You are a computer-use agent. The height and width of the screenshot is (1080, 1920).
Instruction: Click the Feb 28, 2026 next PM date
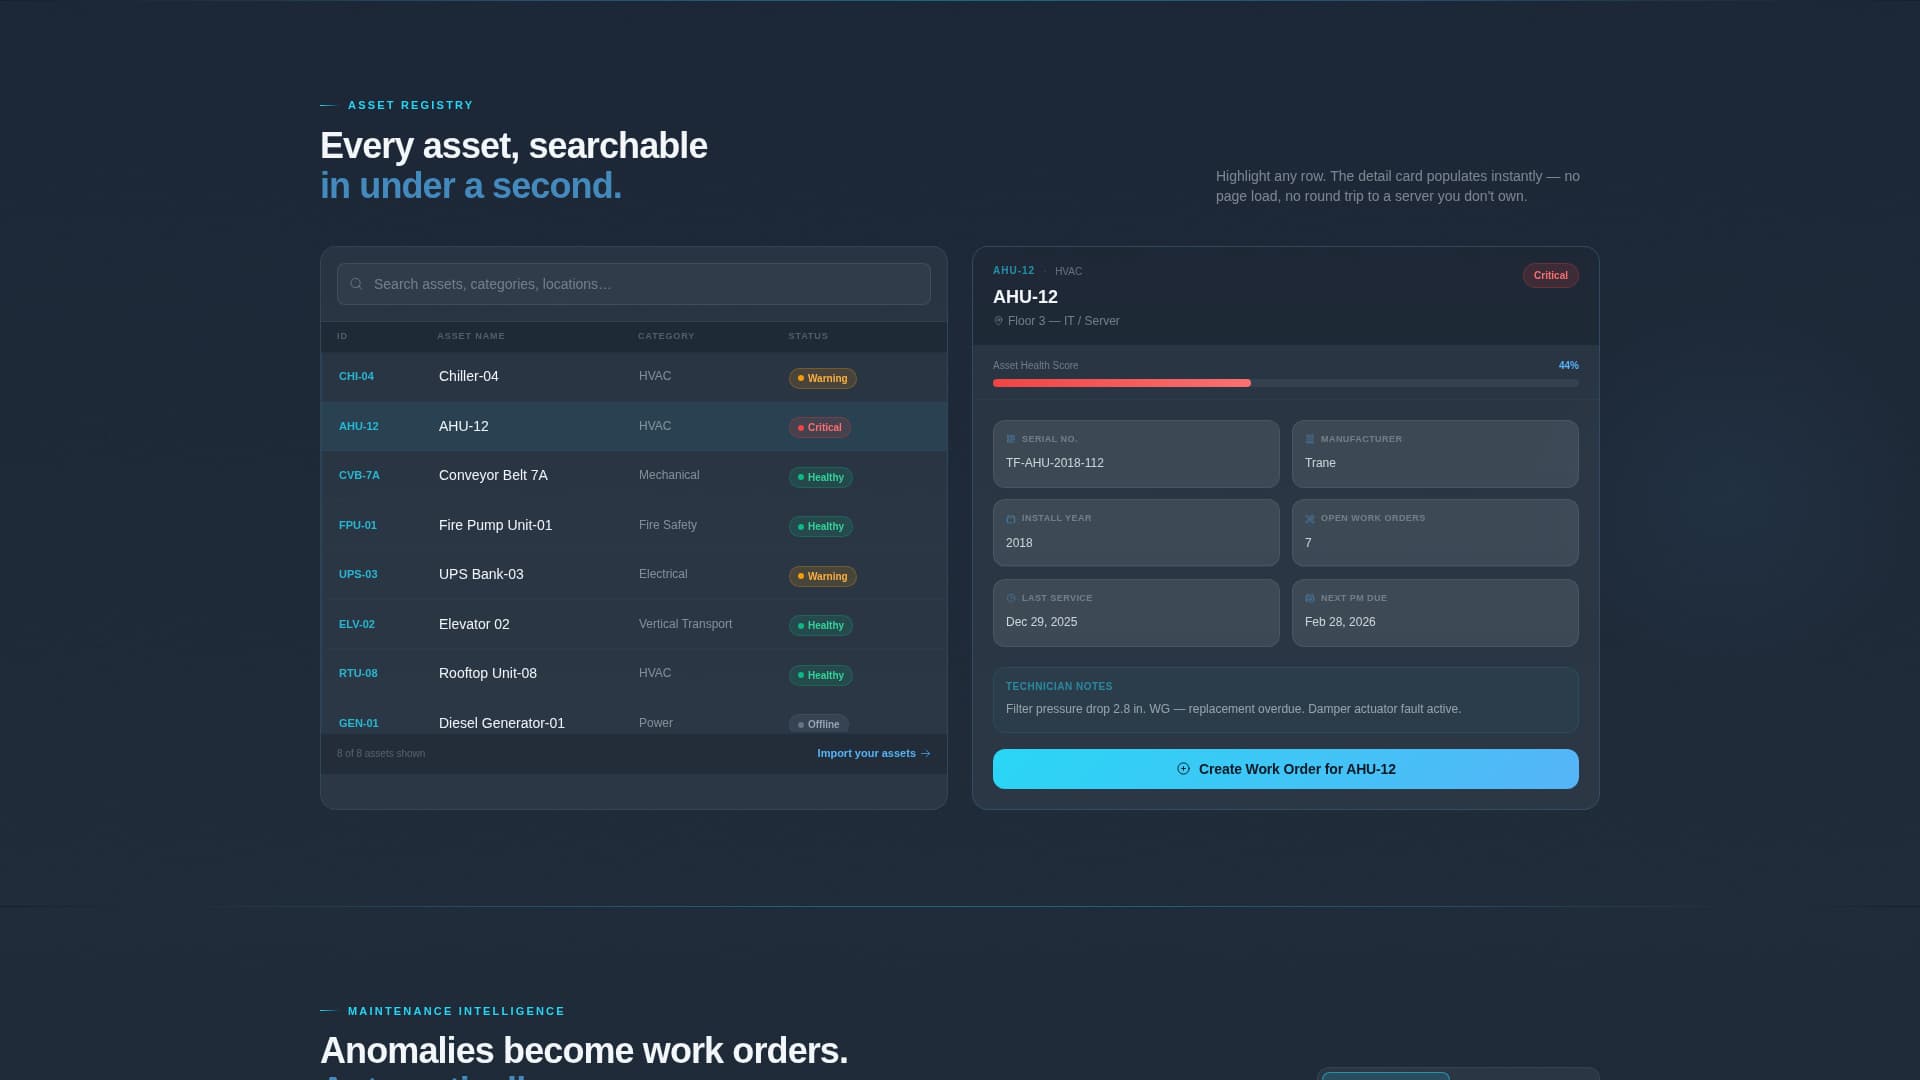click(x=1340, y=622)
